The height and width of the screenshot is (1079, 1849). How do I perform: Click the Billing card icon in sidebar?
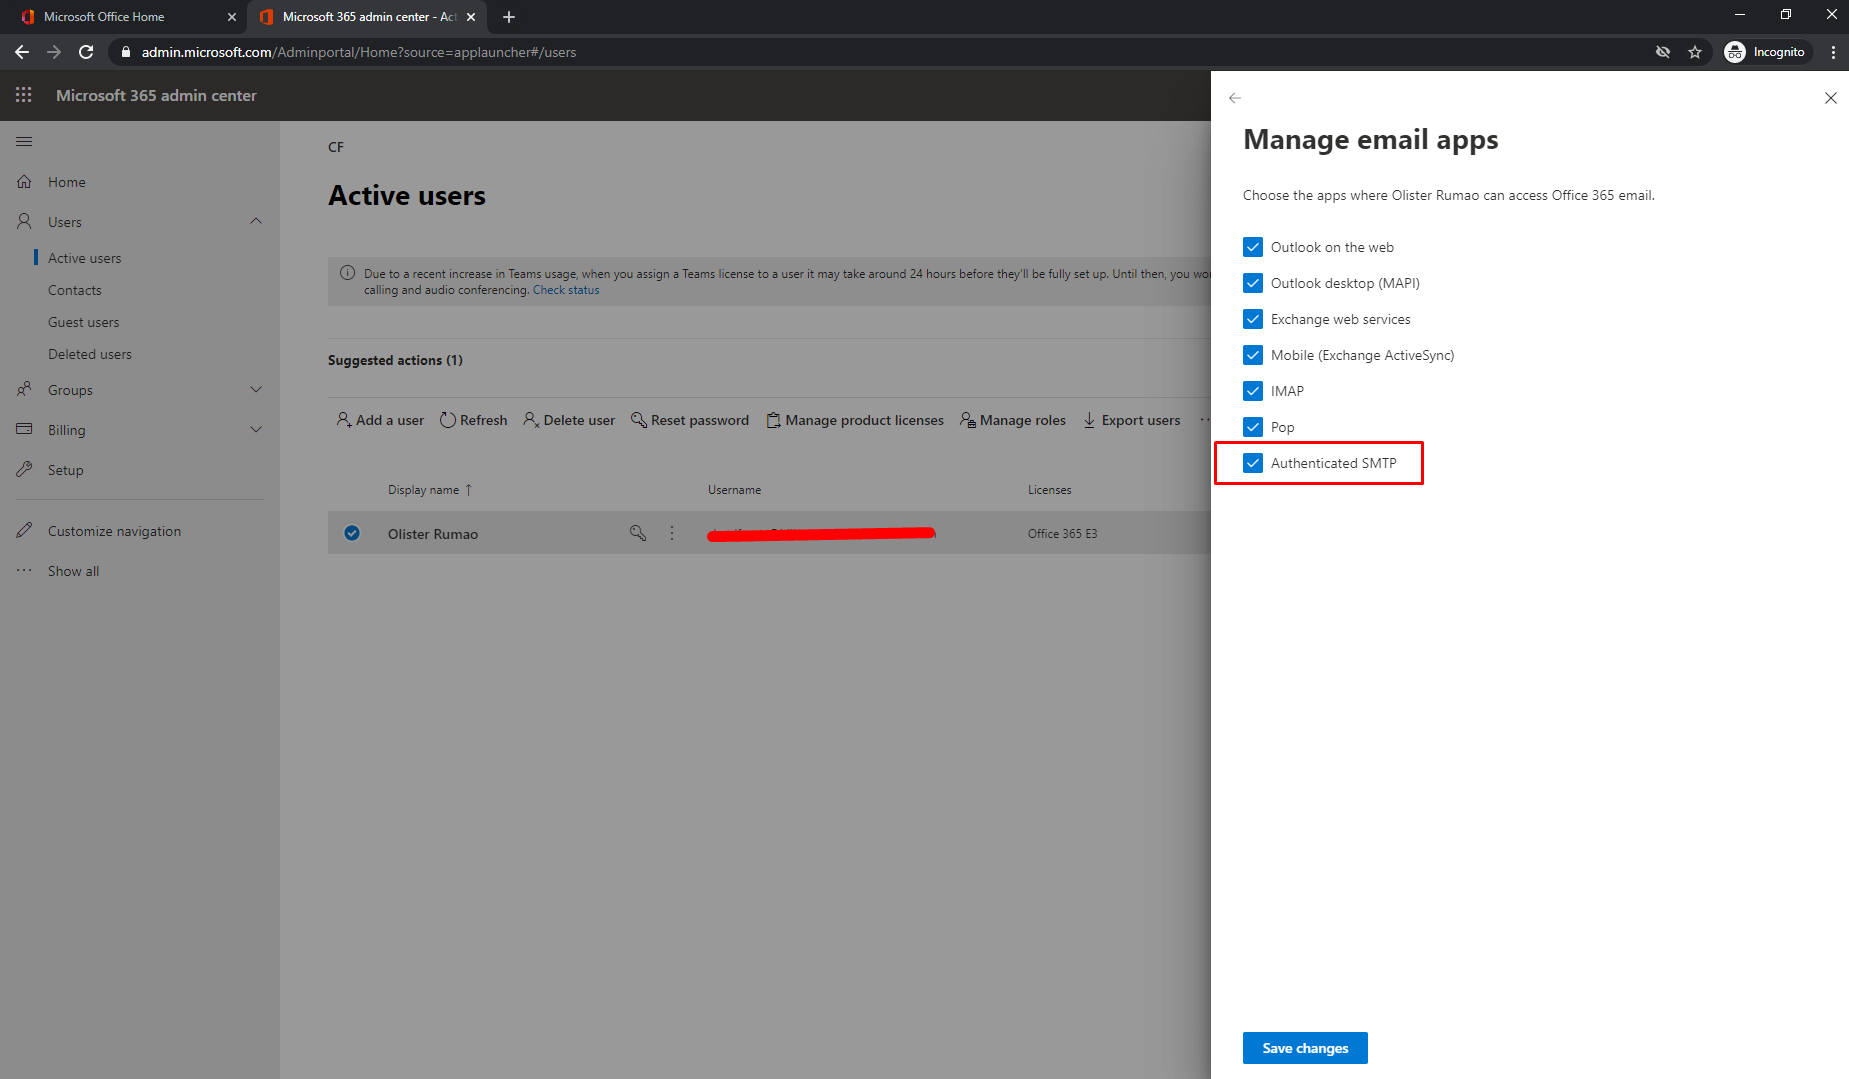click(x=24, y=429)
